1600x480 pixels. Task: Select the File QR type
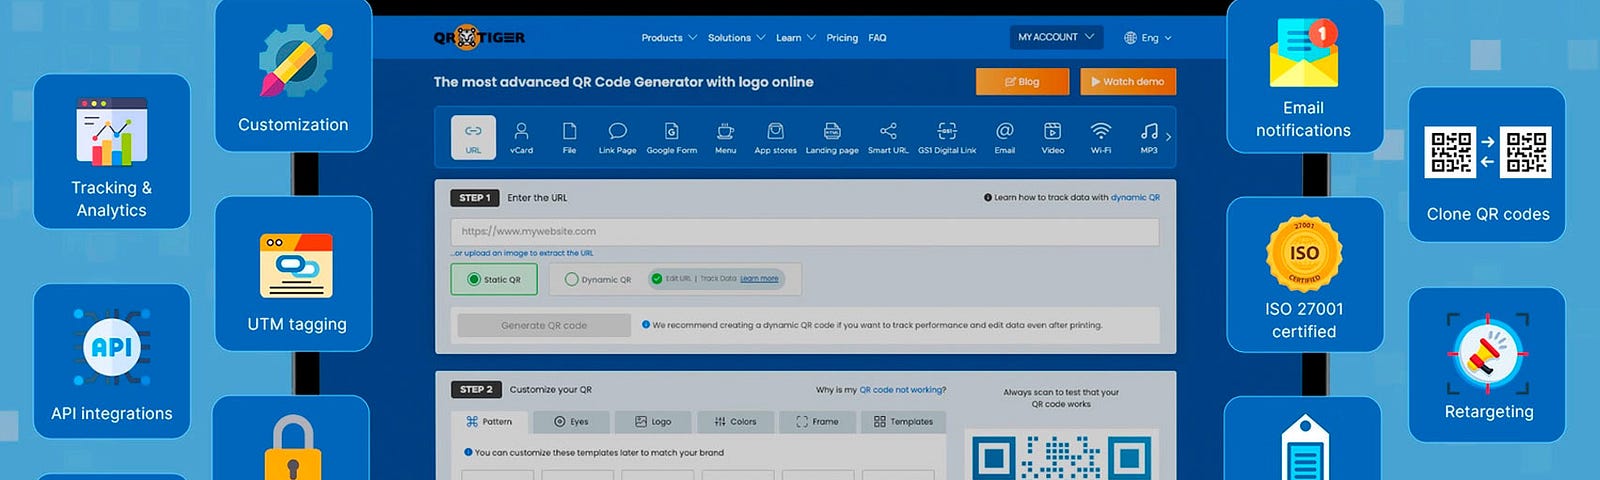pyautogui.click(x=569, y=137)
